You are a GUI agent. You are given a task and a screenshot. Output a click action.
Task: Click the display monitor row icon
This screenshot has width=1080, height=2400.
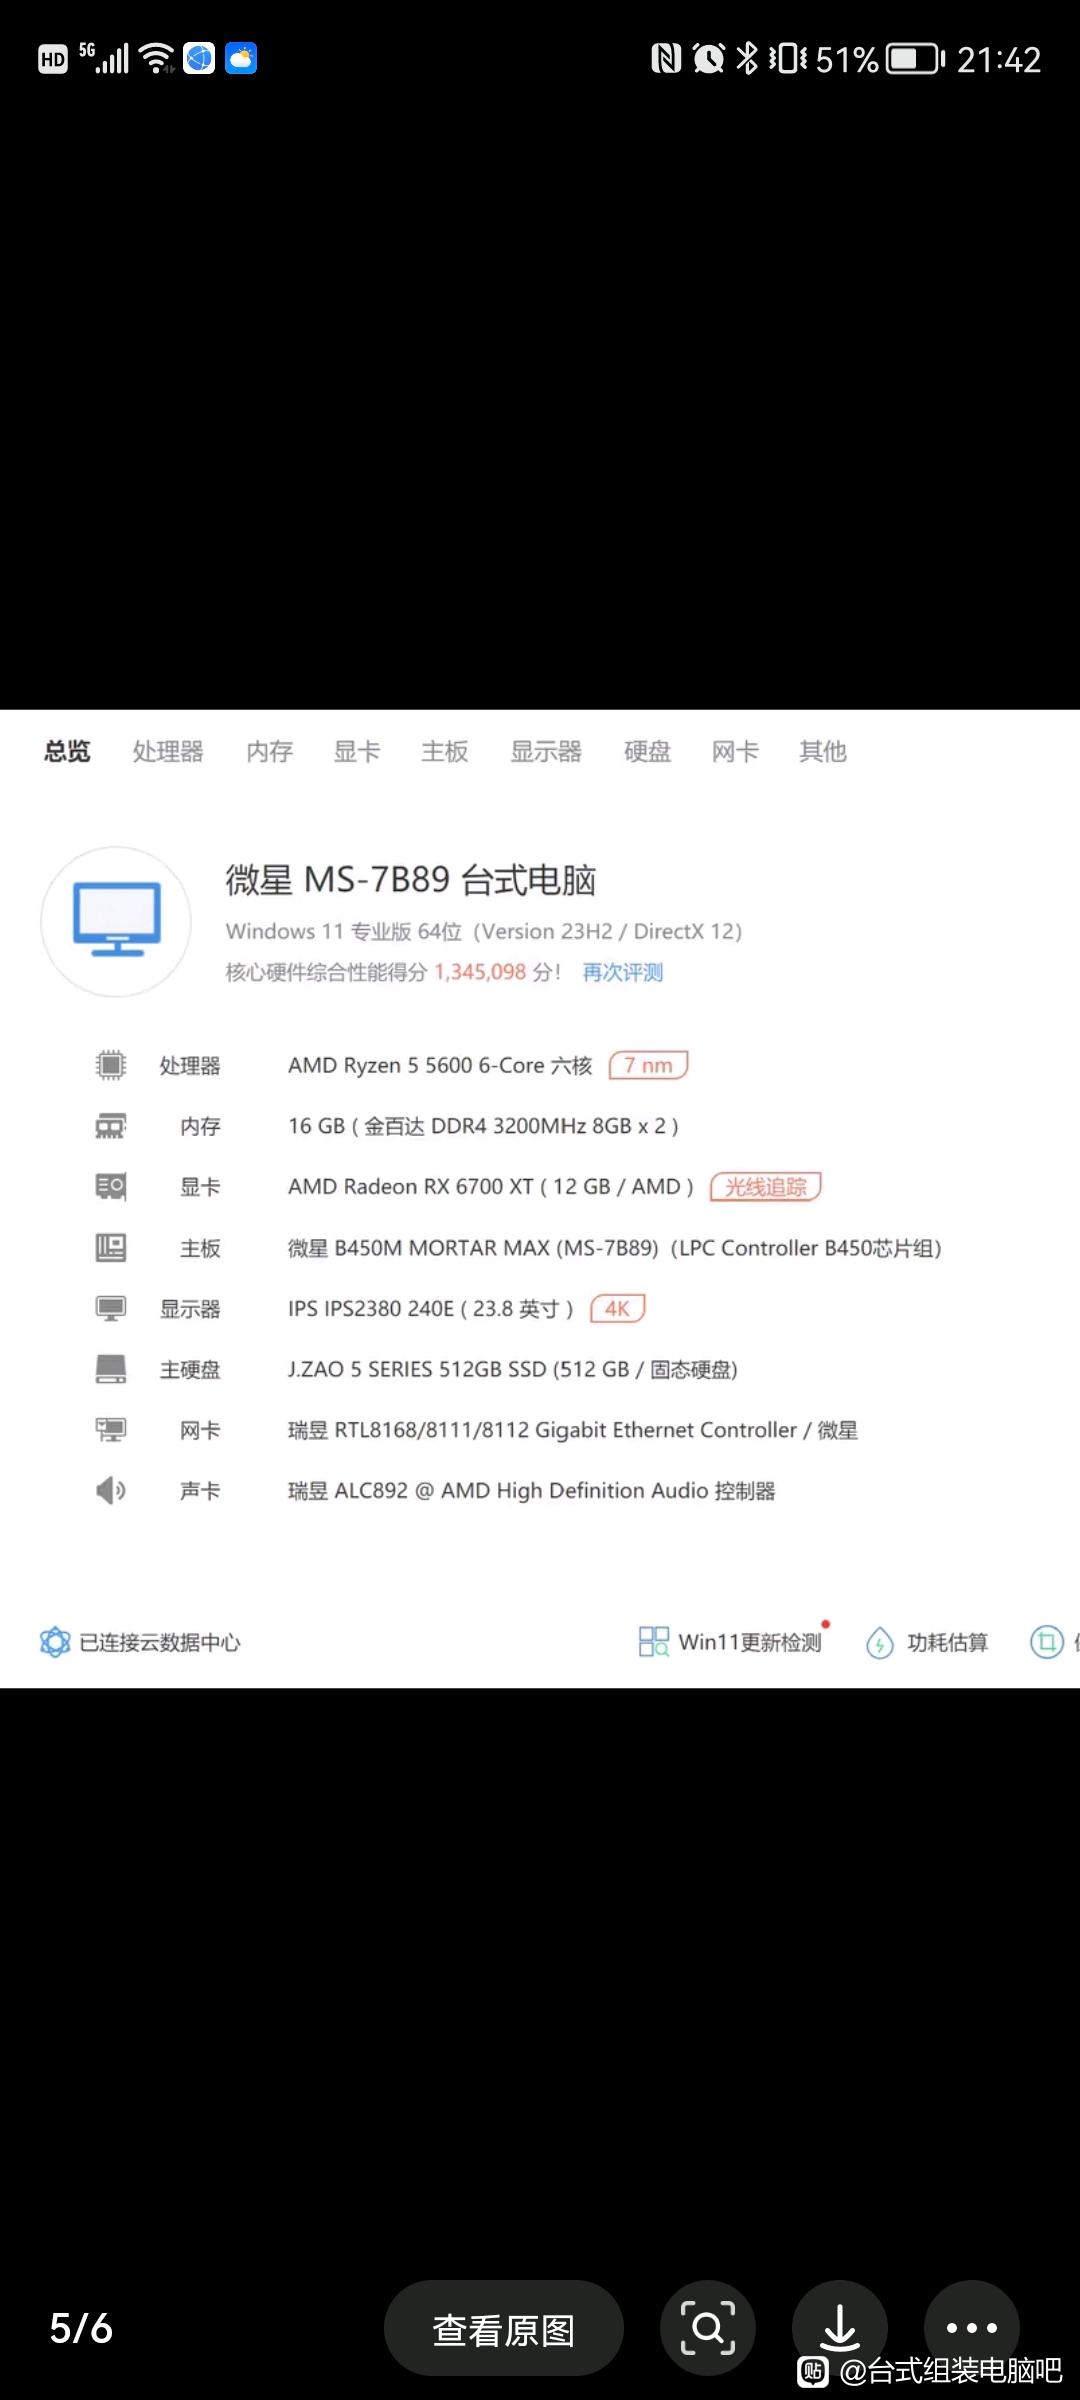pyautogui.click(x=111, y=1309)
